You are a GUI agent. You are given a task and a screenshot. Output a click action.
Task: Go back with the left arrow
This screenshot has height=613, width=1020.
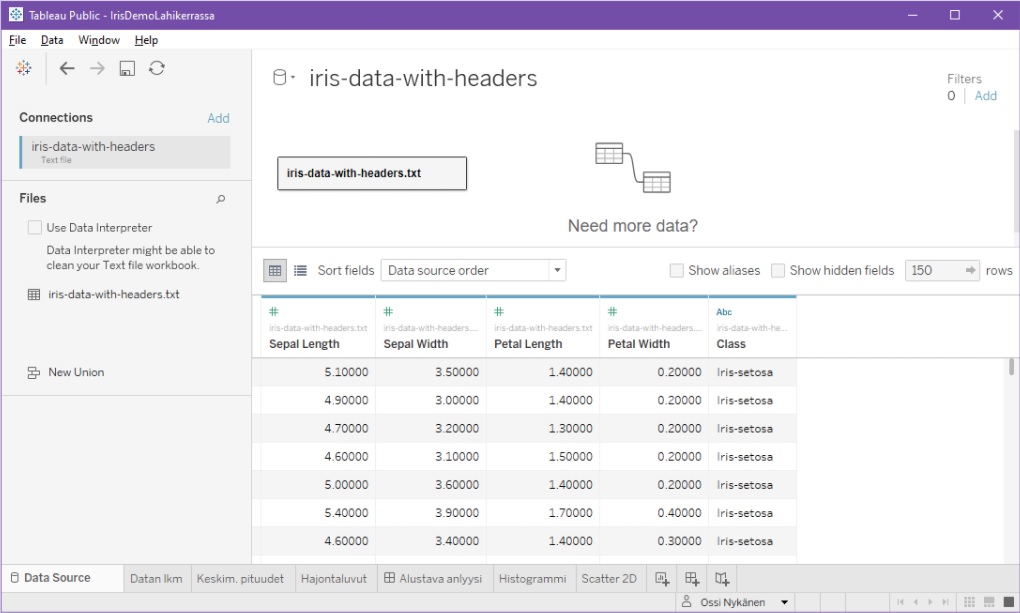coord(67,68)
